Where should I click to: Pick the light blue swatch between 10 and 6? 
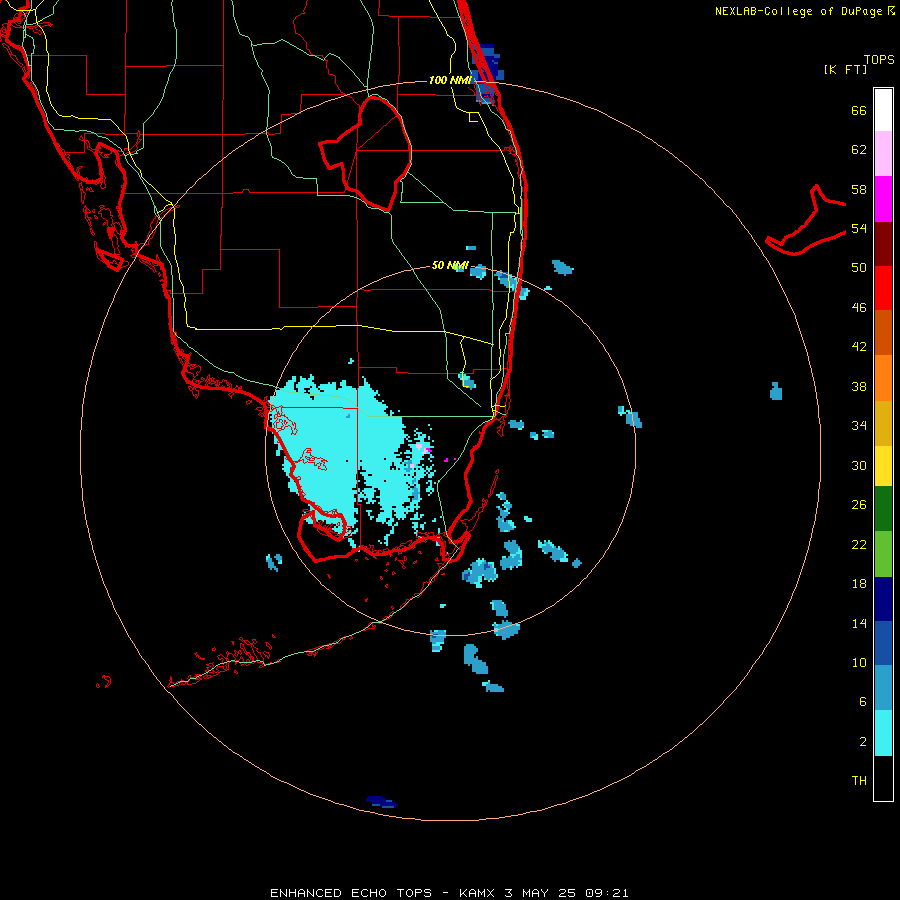tap(883, 688)
